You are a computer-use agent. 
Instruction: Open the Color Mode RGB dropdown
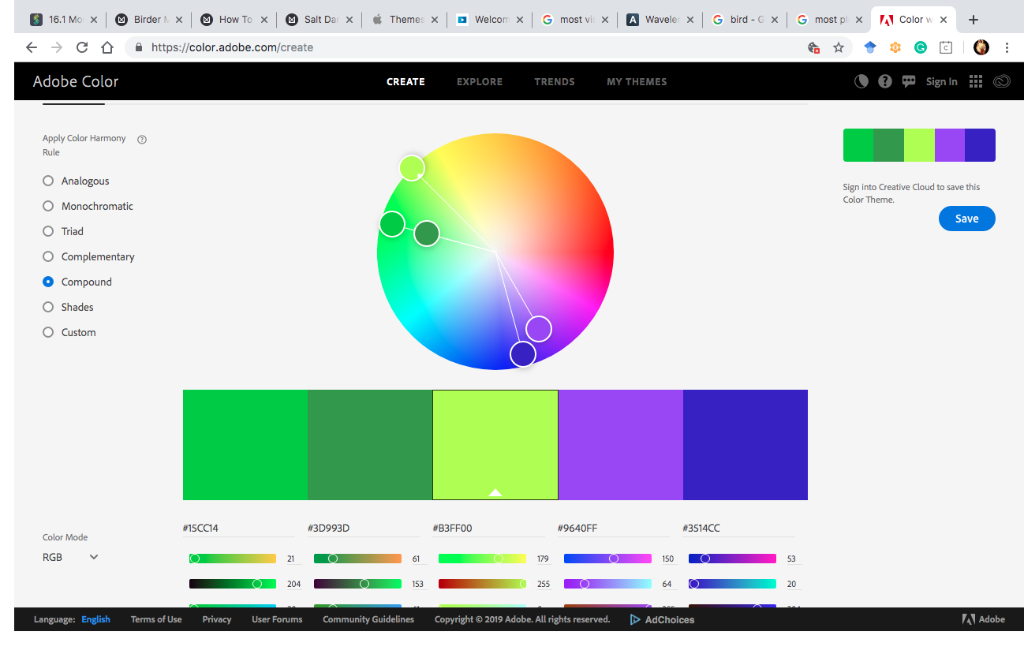coord(68,557)
